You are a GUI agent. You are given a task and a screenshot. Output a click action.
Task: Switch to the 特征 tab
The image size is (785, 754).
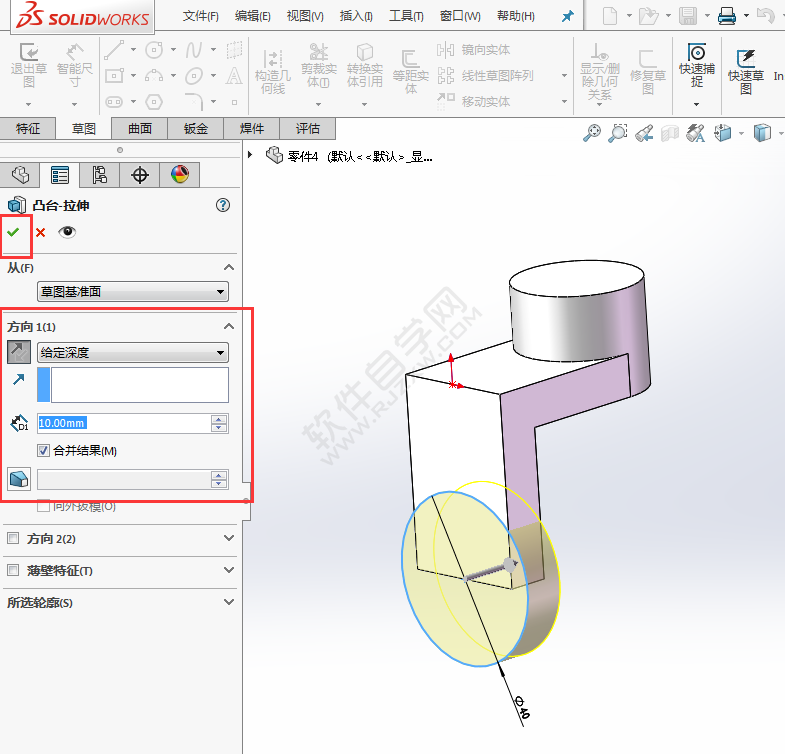[28, 129]
